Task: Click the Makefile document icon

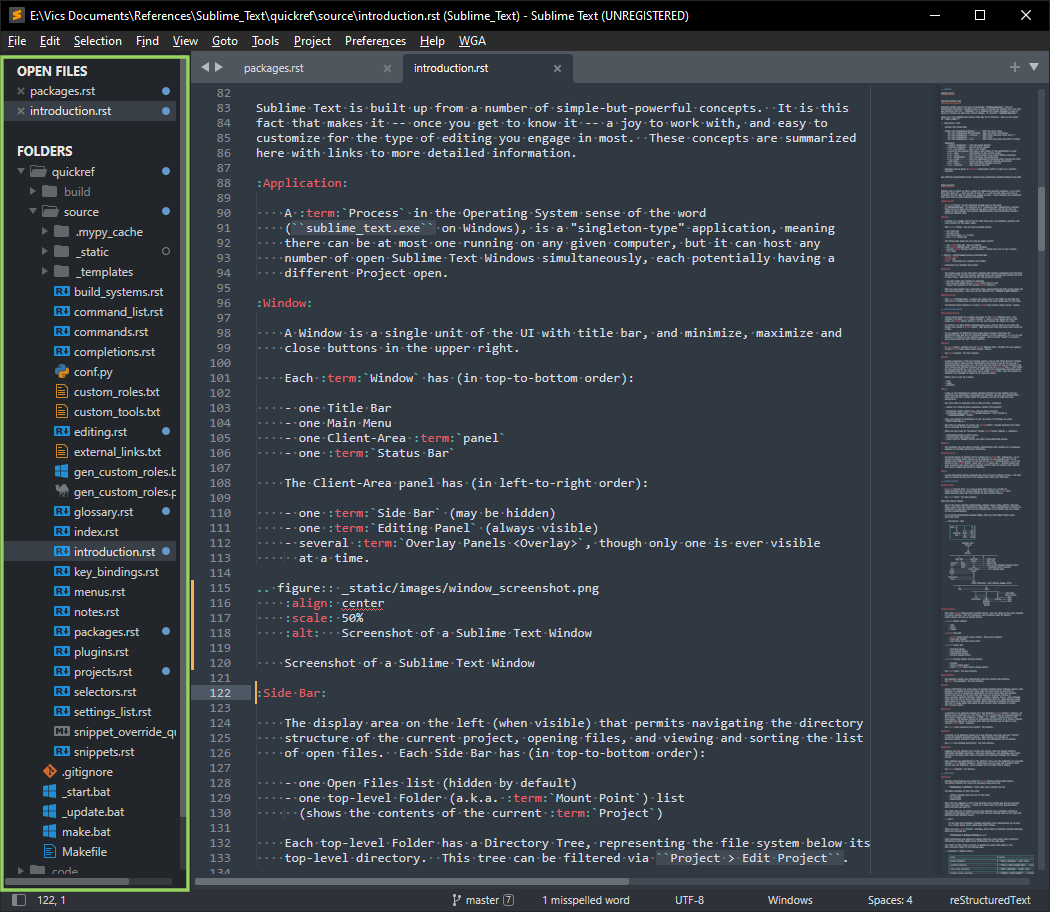Action: pos(49,852)
